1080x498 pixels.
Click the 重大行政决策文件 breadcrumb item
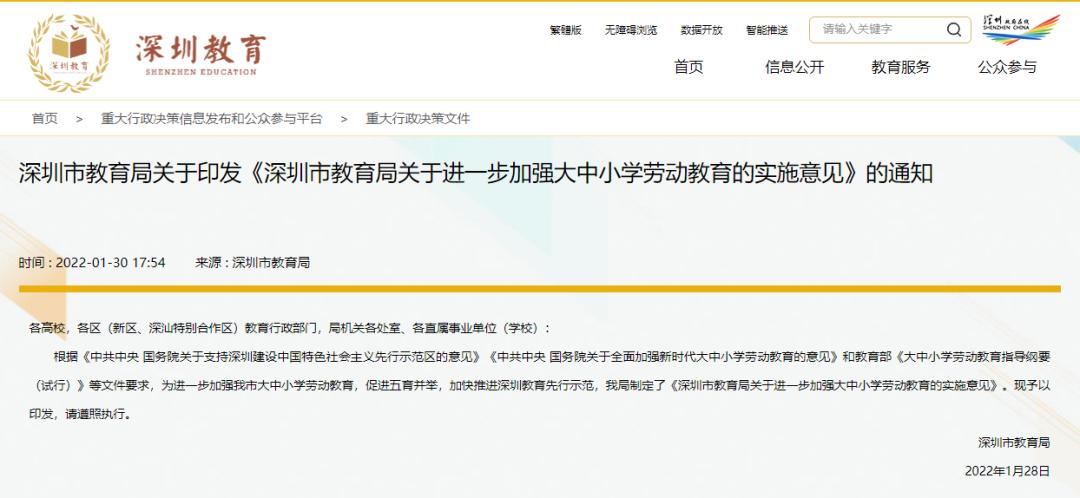coord(417,118)
